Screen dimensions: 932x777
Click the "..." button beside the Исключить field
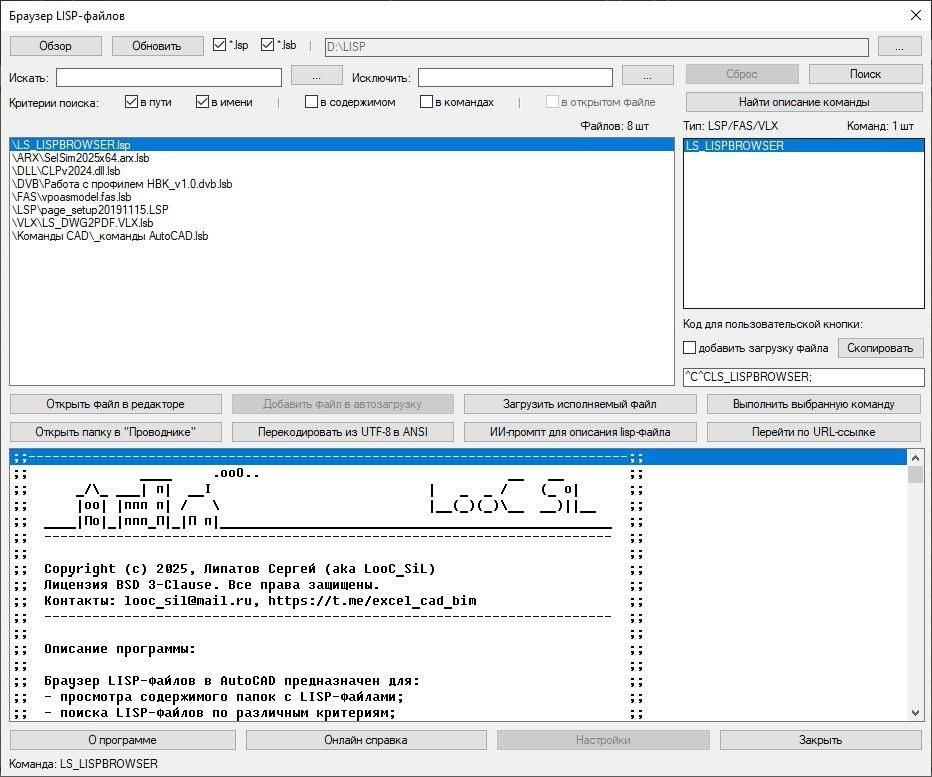point(647,75)
